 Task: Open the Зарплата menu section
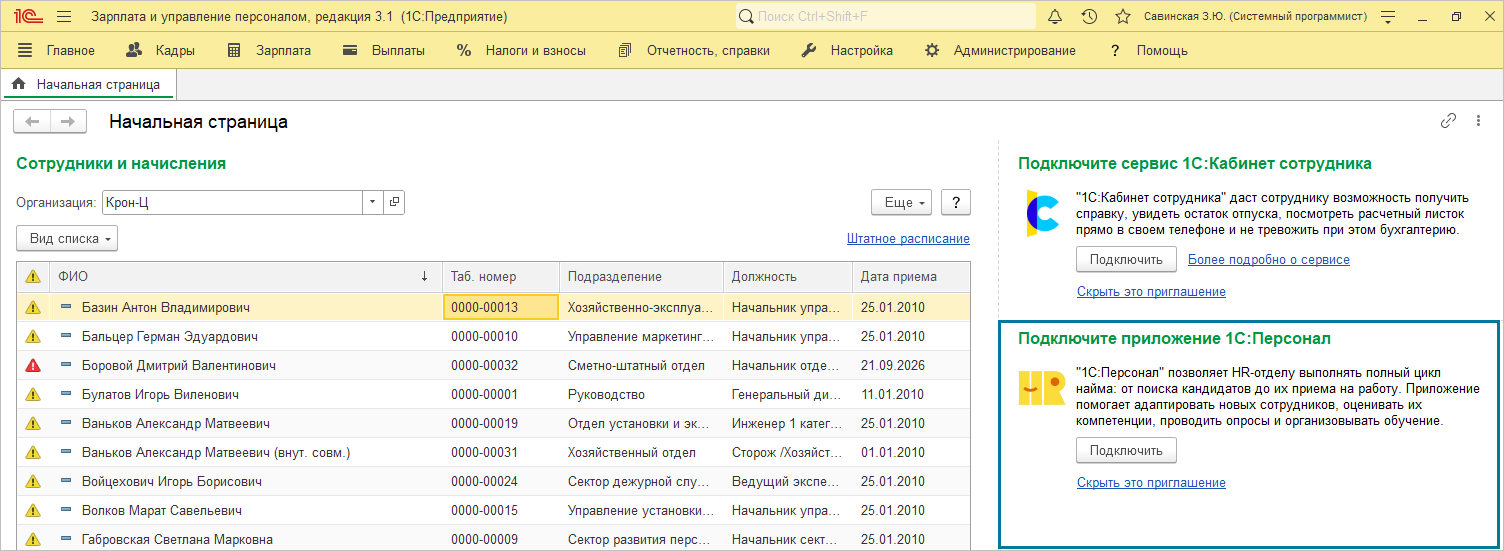point(268,51)
